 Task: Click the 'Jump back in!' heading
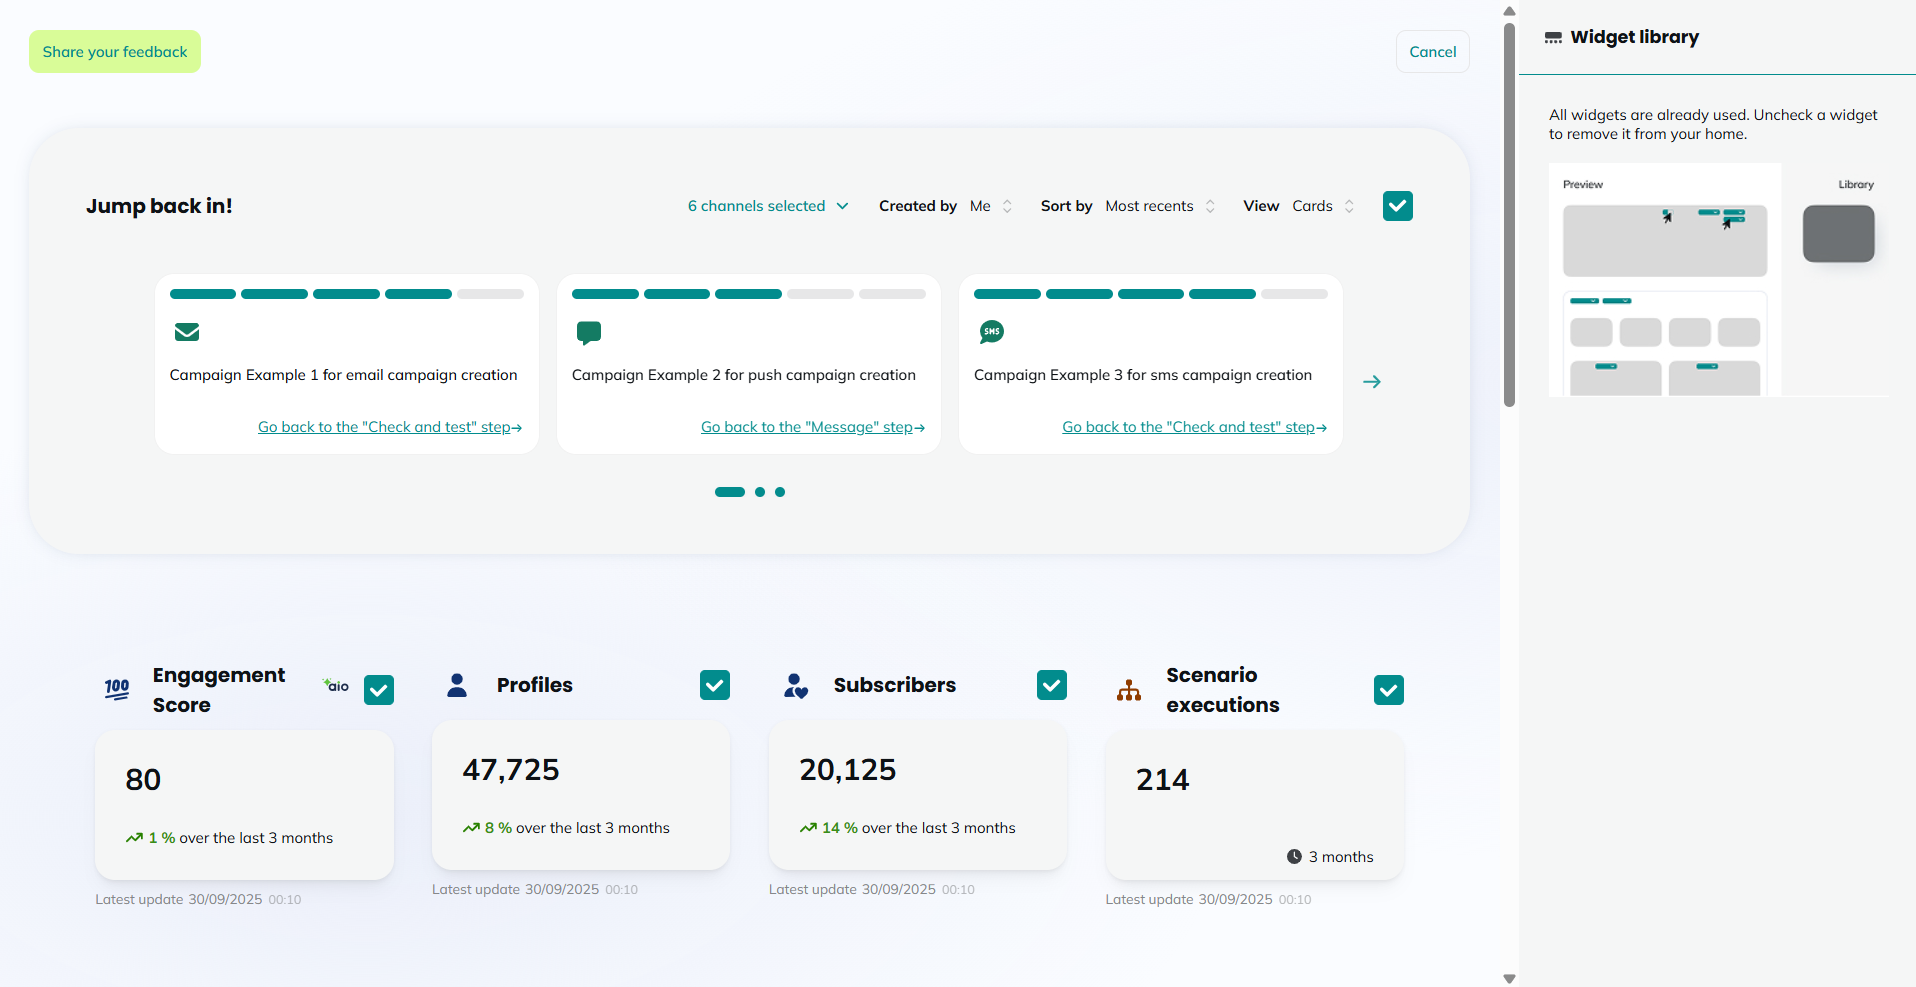tap(159, 206)
